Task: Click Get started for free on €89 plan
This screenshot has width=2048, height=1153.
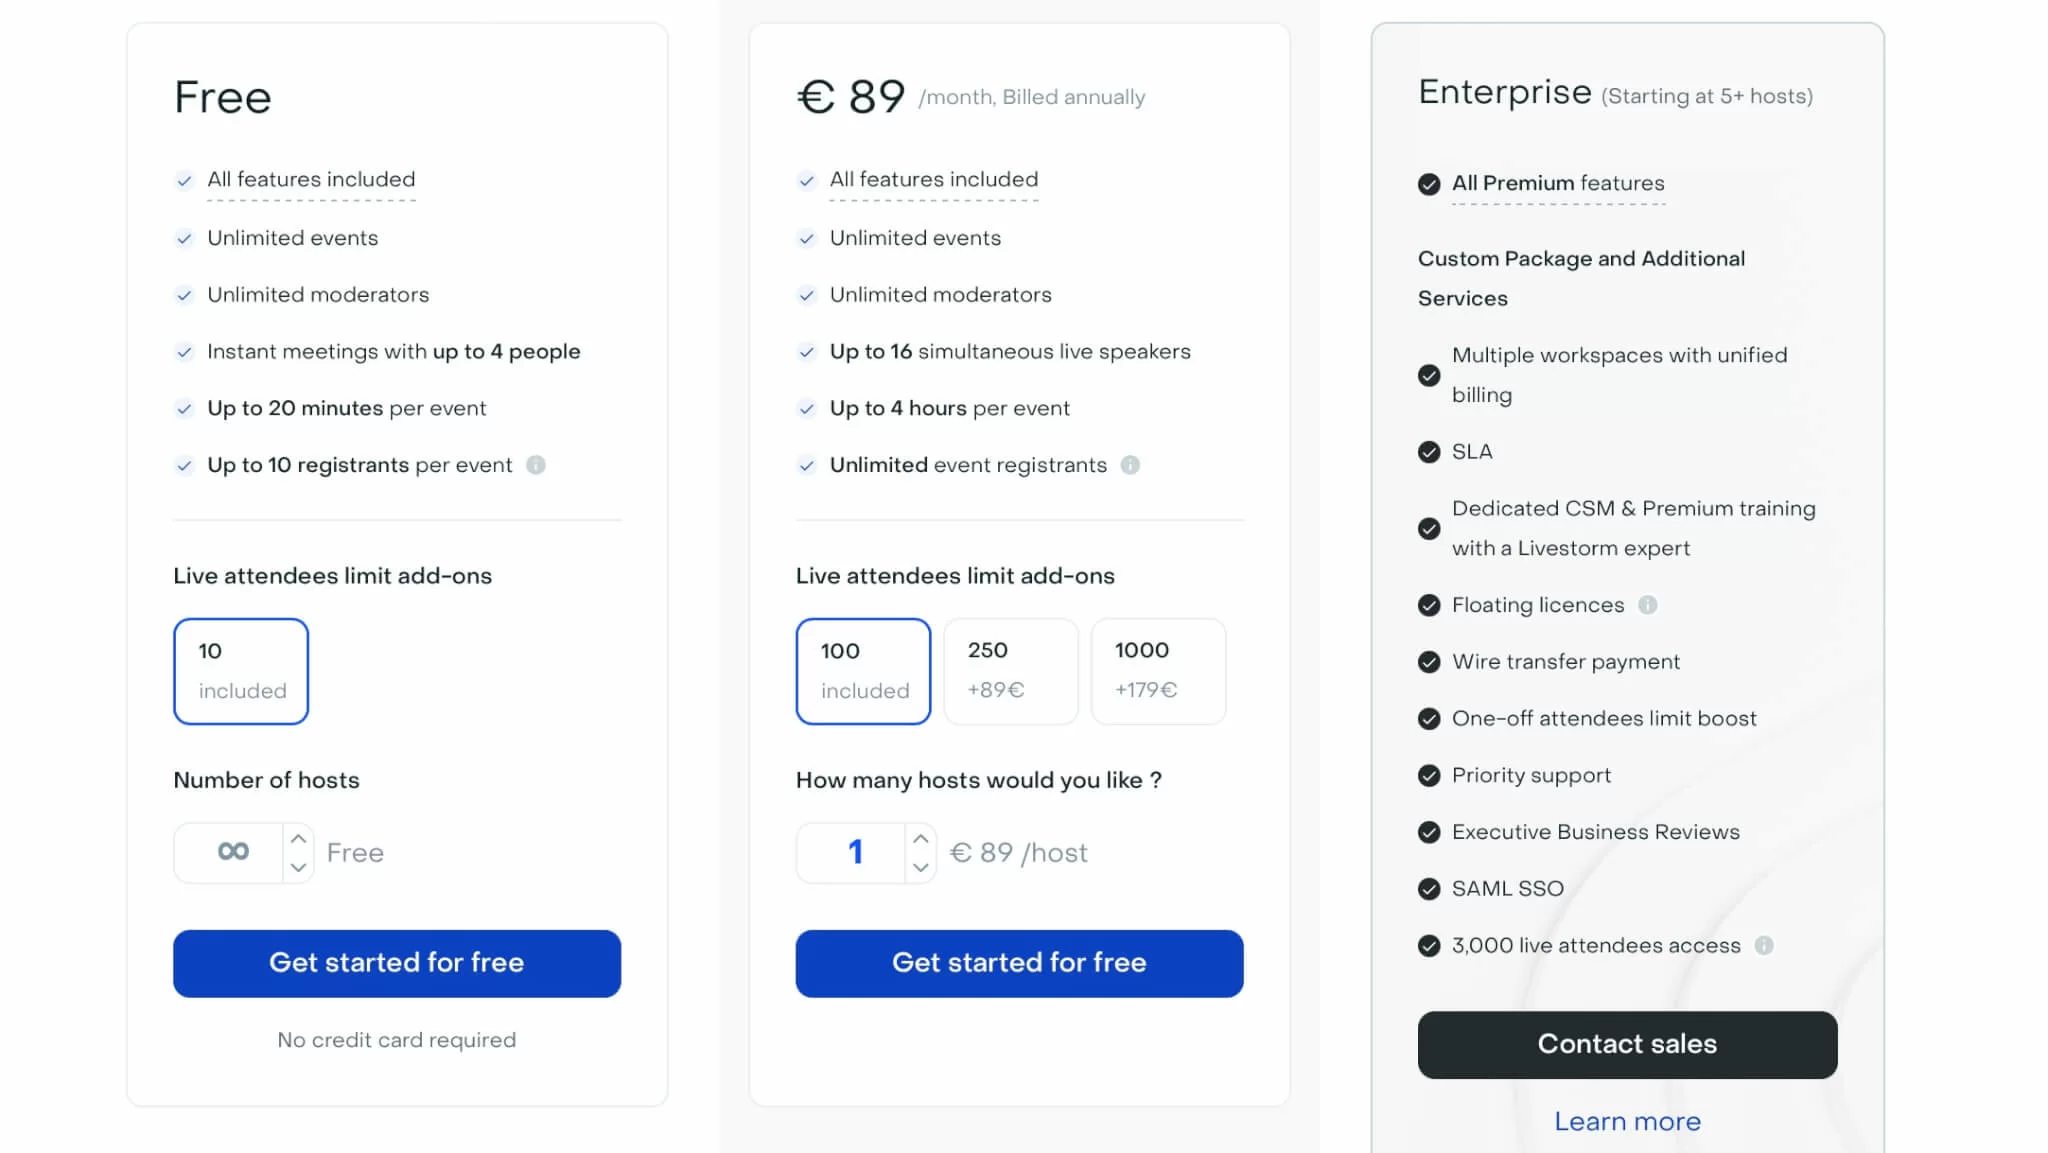Action: click(1019, 963)
